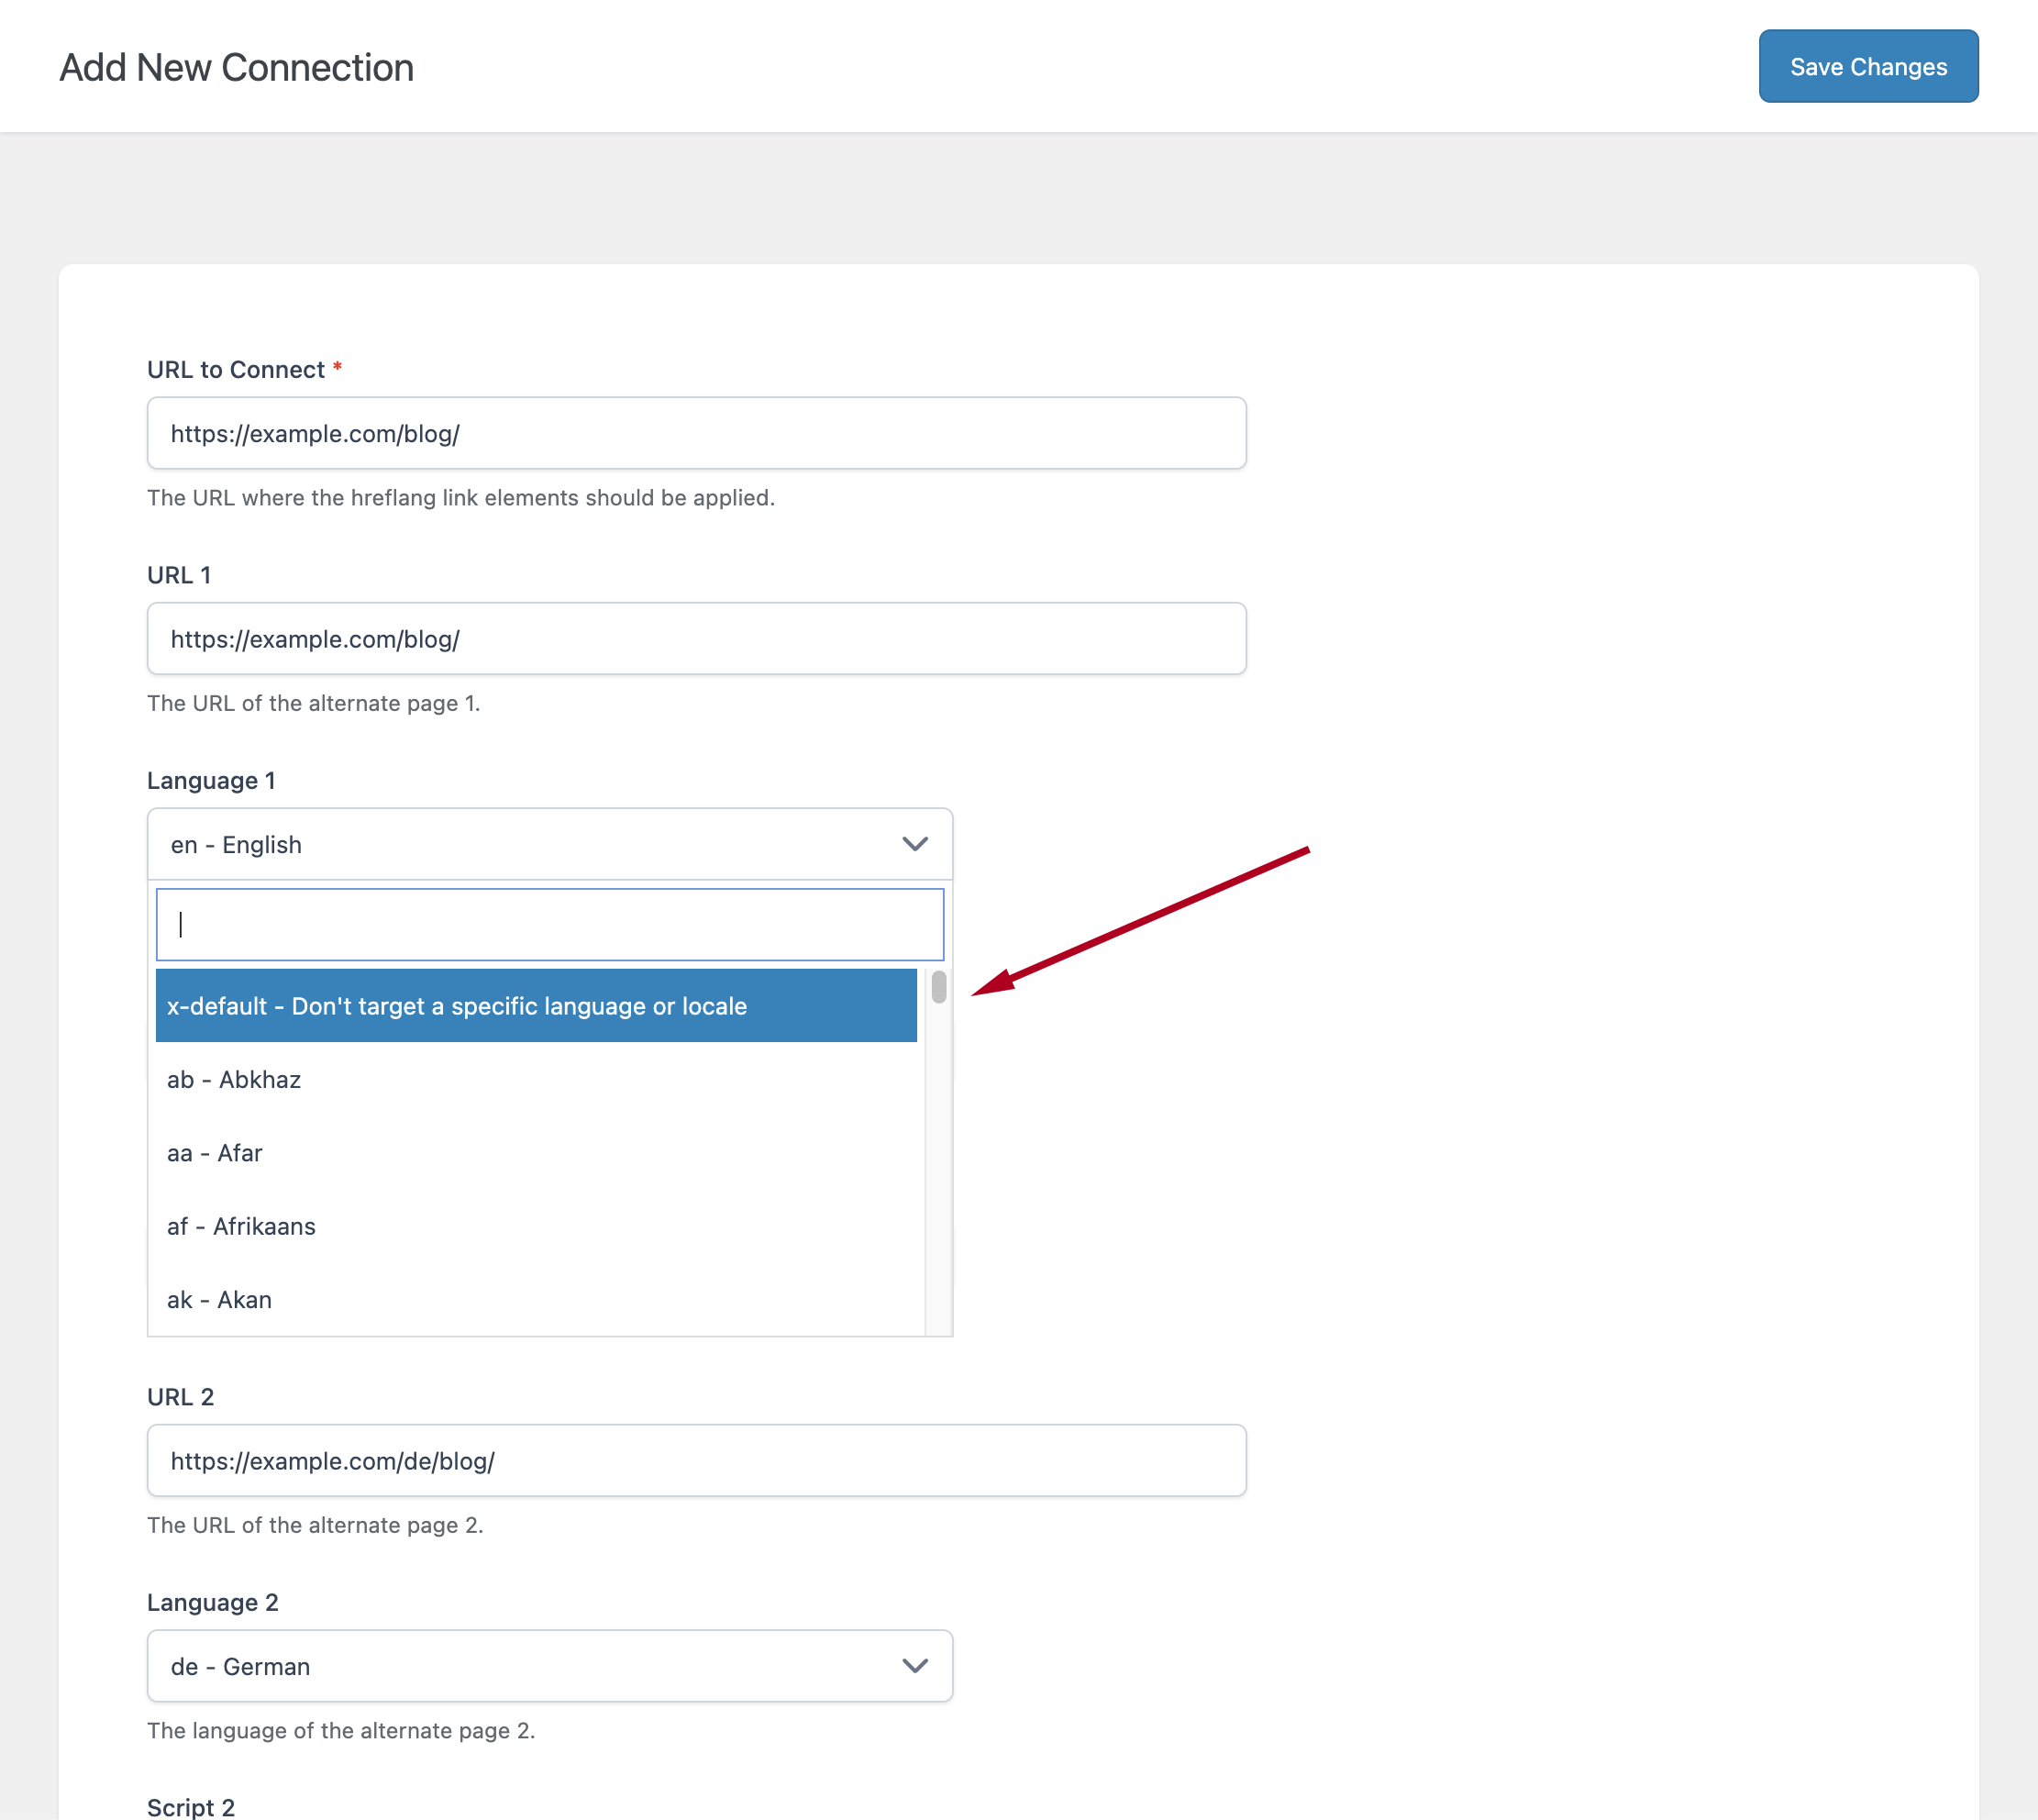The height and width of the screenshot is (1820, 2038).
Task: Click the highlighted x-default entry
Action: click(x=536, y=1005)
